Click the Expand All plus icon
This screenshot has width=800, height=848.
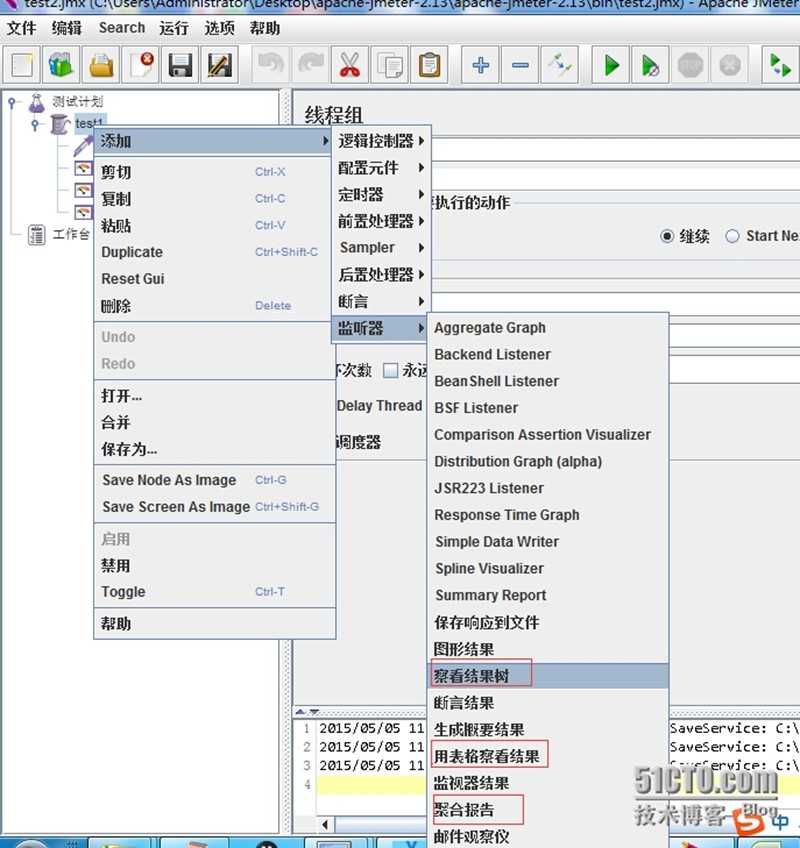(480, 65)
